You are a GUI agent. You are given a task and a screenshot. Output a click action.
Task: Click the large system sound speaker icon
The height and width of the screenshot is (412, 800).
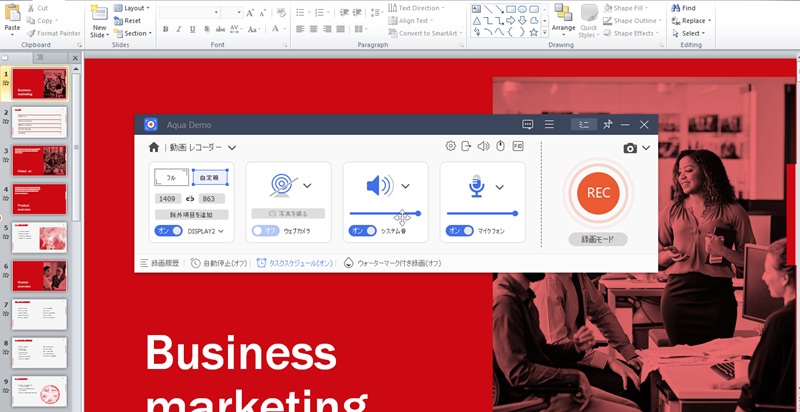click(x=380, y=186)
